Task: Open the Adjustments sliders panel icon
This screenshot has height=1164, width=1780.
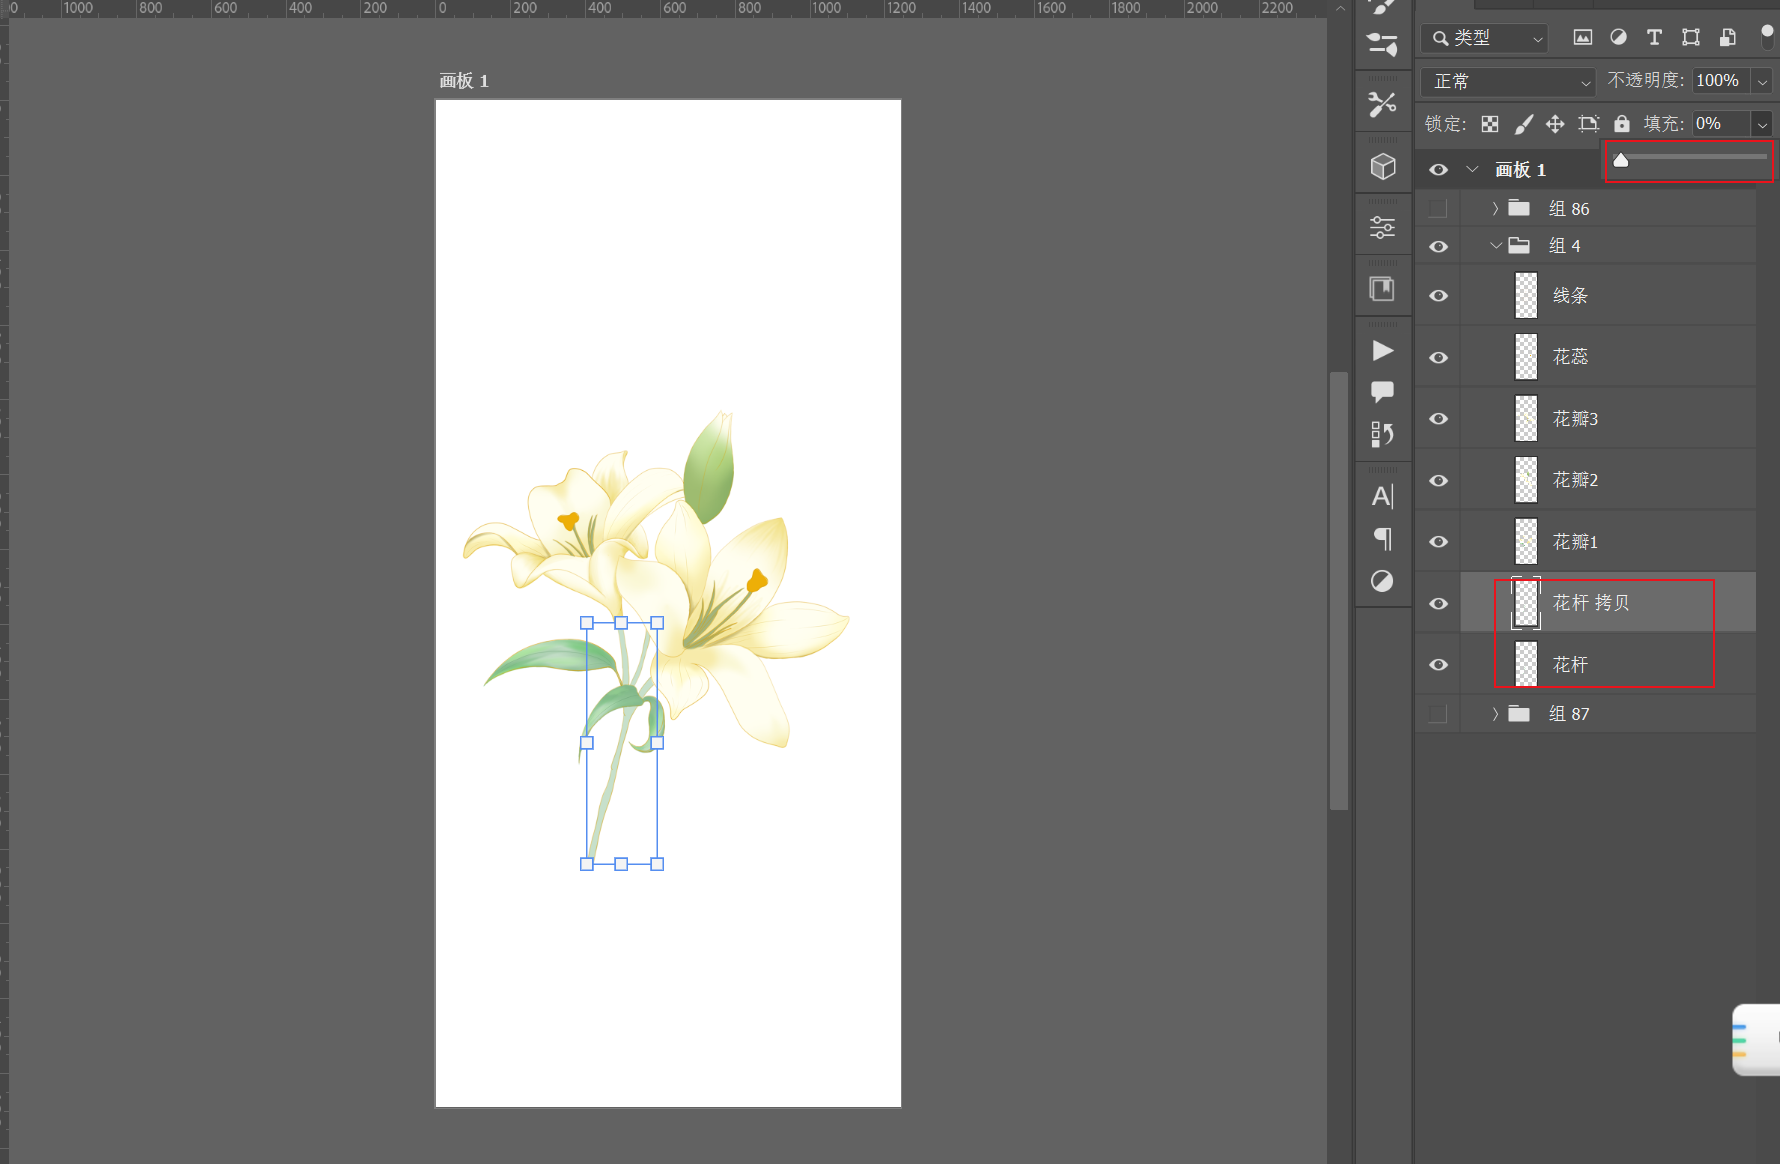Action: [1382, 227]
